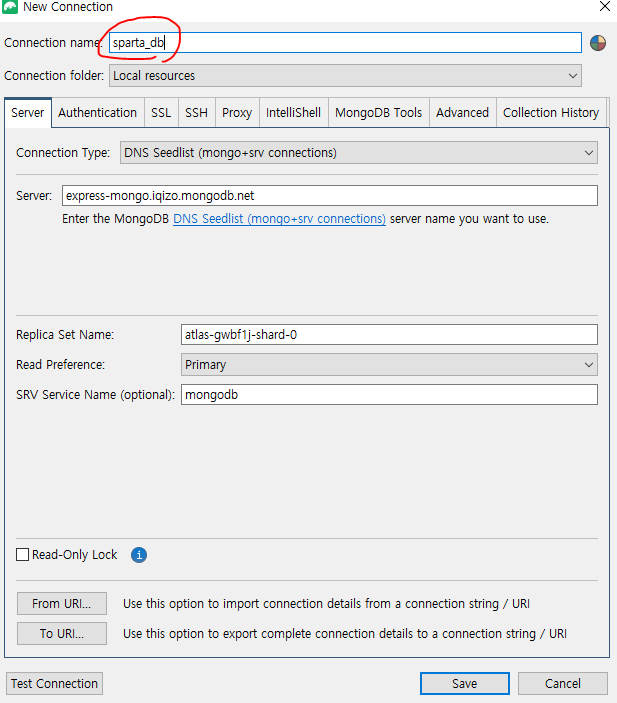Cancel the New Connection dialog
Screen dimensions: 617x703
[563, 683]
